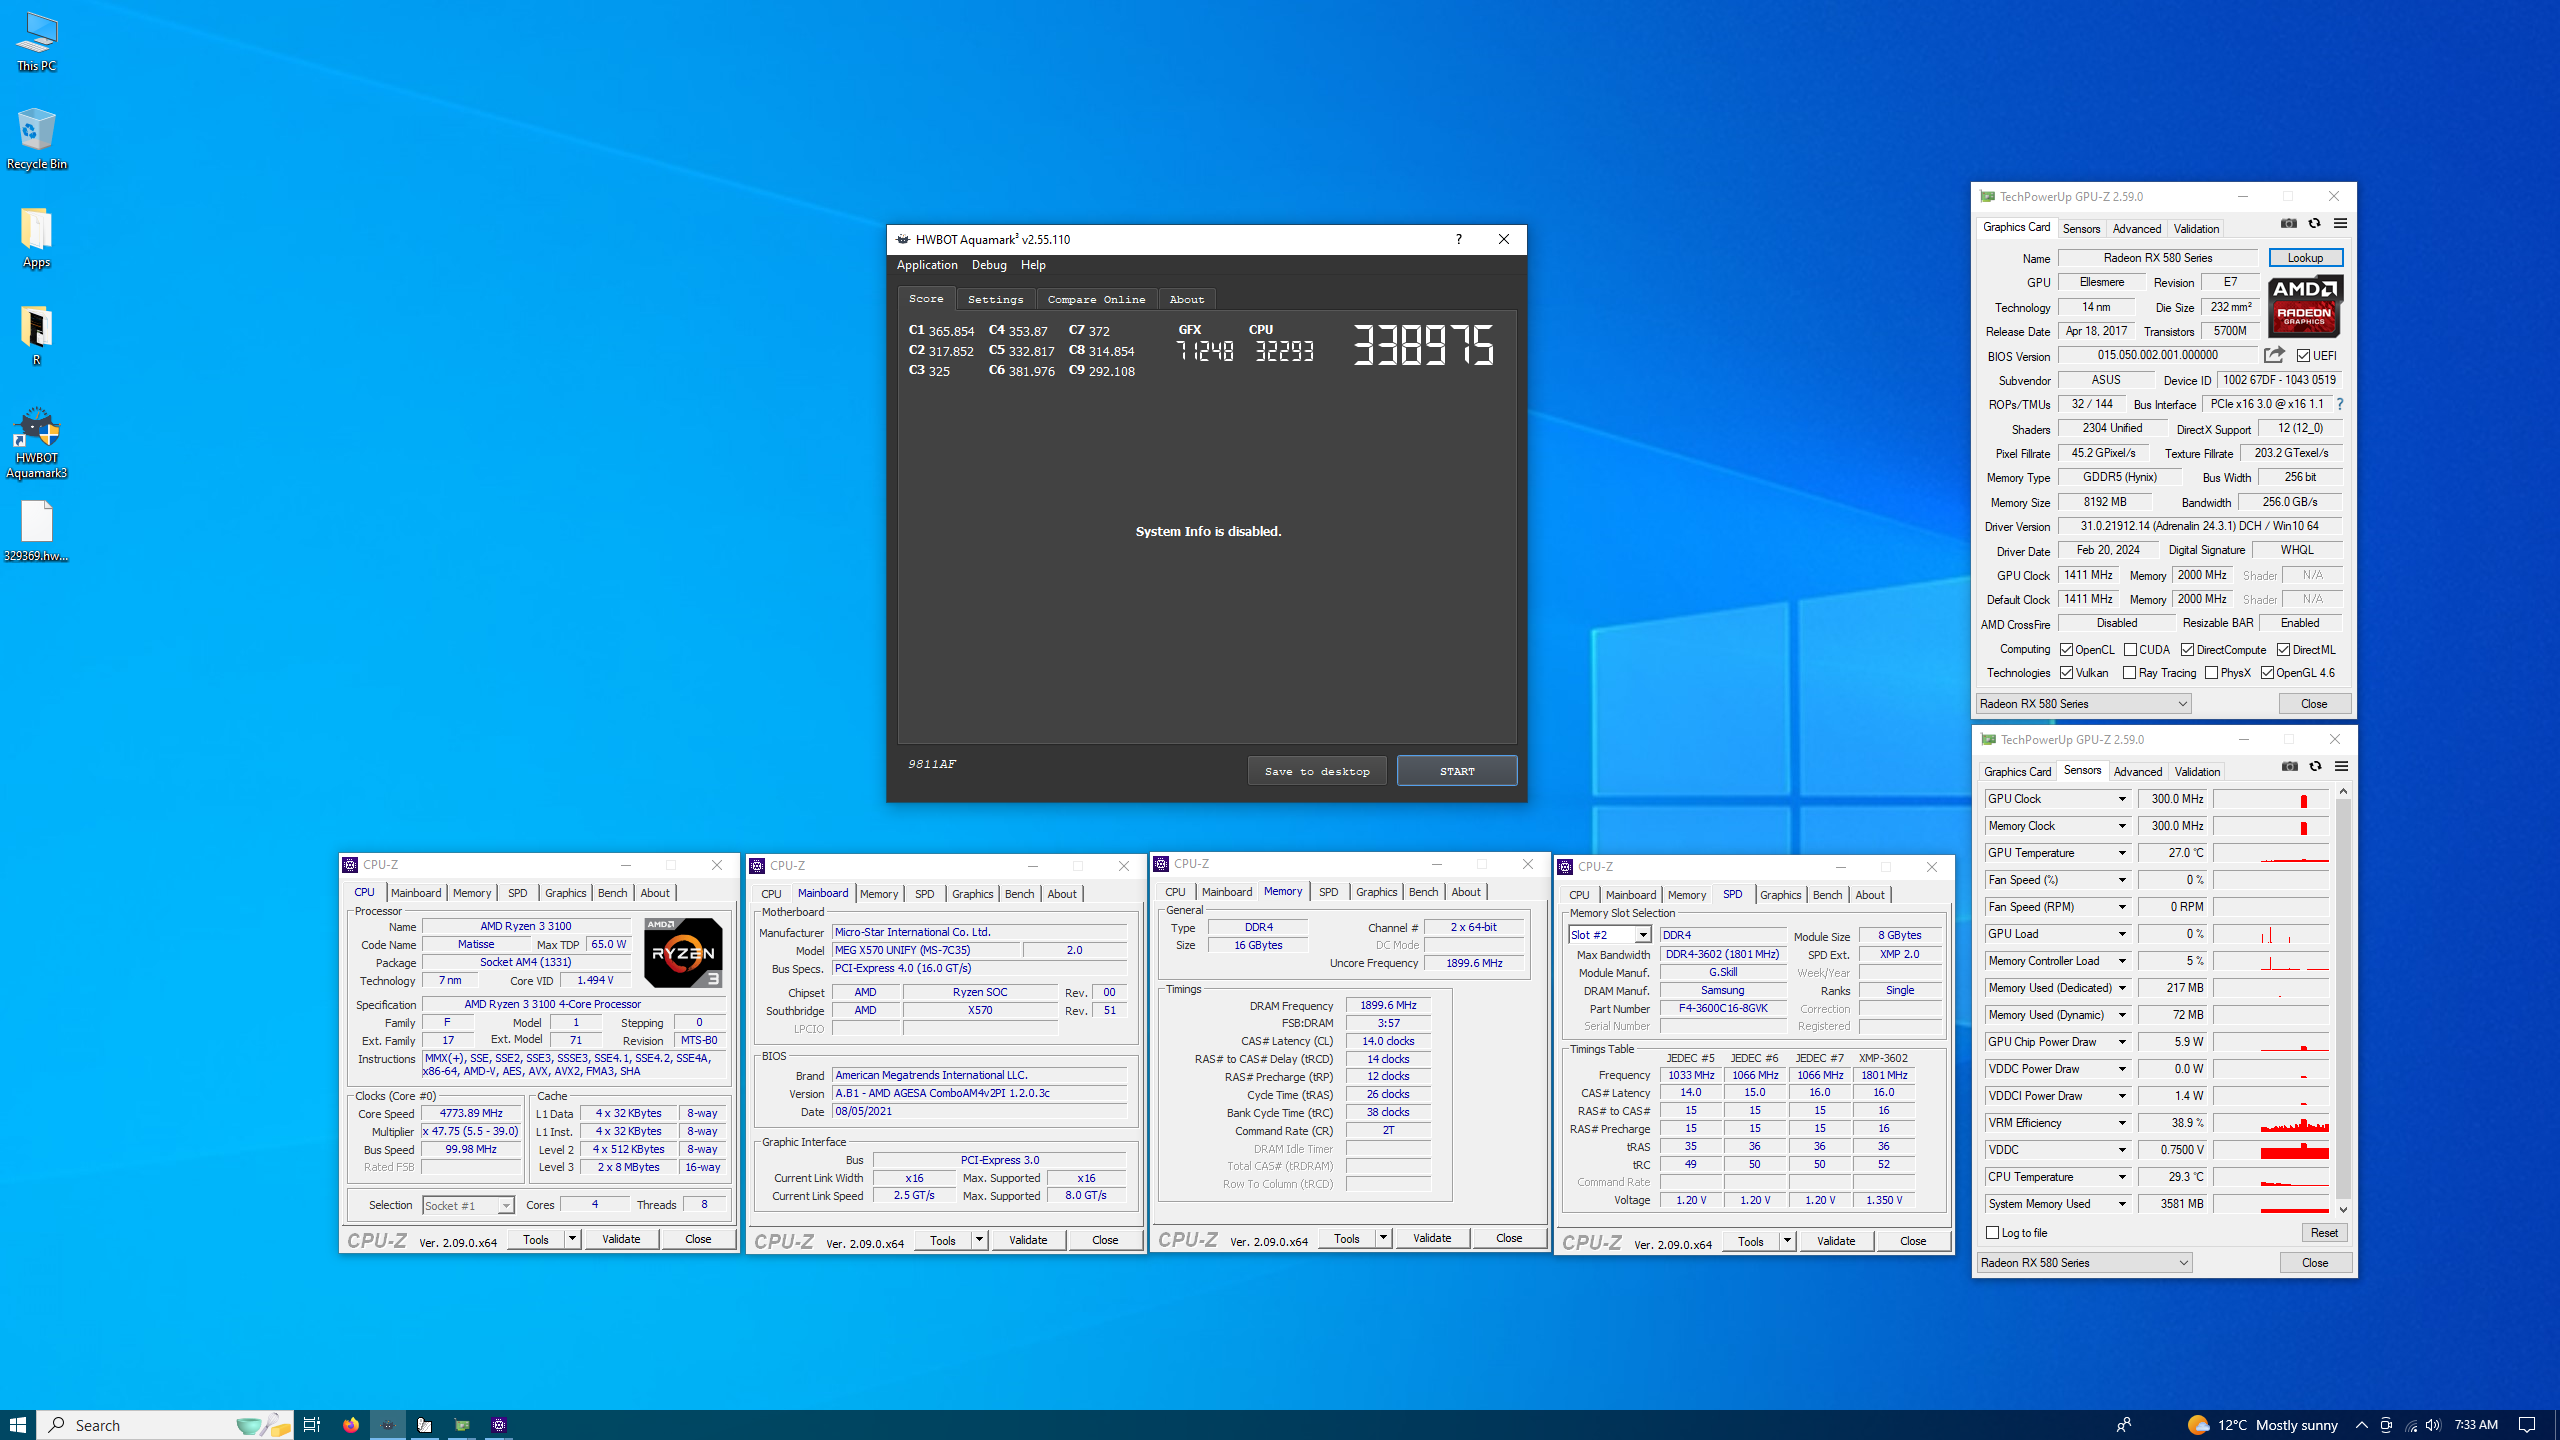Click refresh icon in upper GPU-Z window
This screenshot has width=2560, height=1440.
(2314, 223)
